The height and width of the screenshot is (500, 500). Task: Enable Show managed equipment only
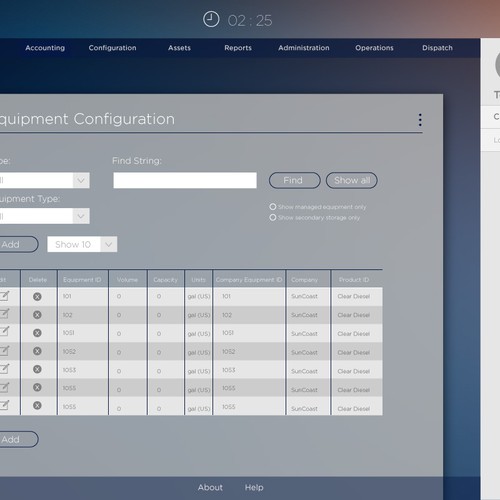(x=273, y=207)
